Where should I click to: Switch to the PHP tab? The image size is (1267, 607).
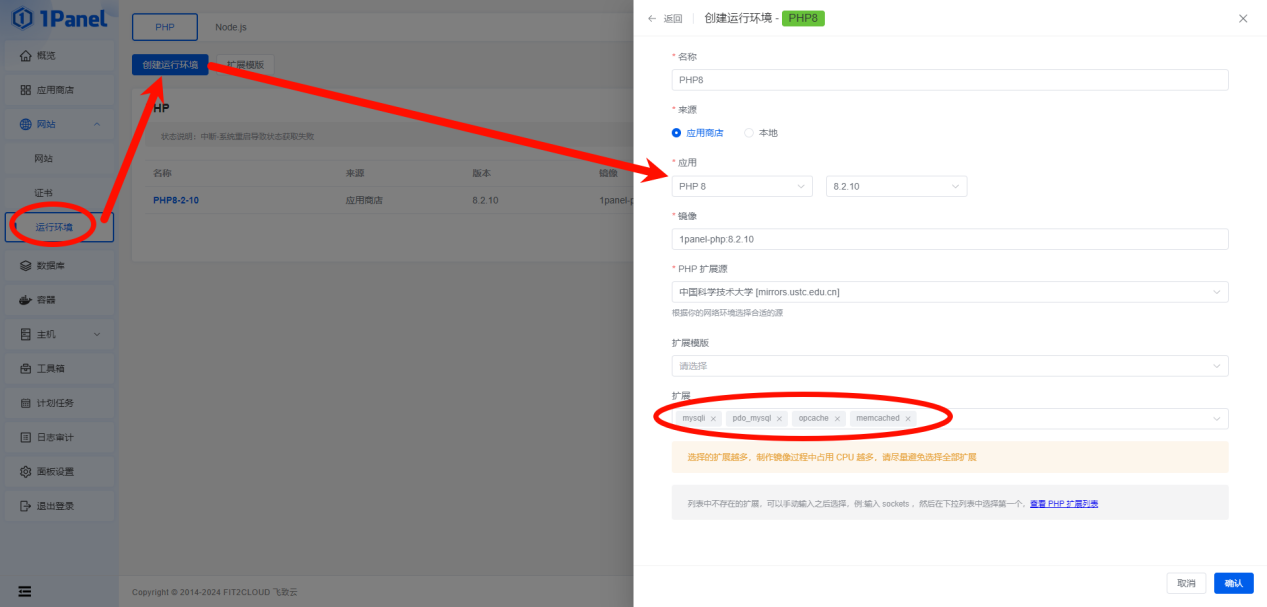pos(164,27)
